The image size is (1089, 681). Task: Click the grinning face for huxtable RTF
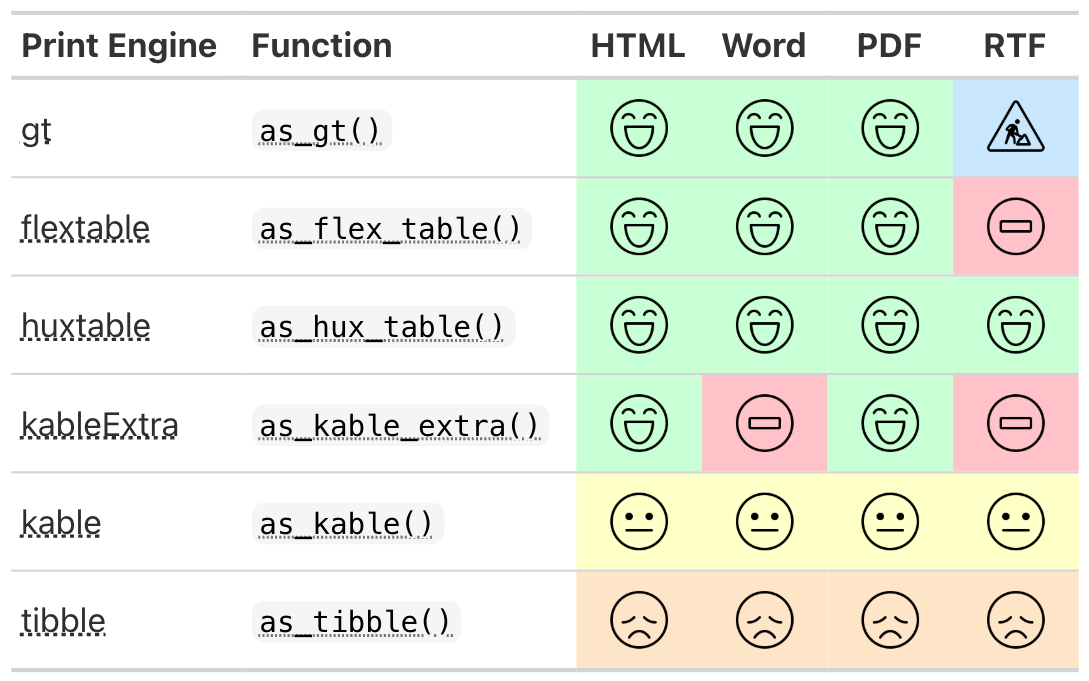1015,326
